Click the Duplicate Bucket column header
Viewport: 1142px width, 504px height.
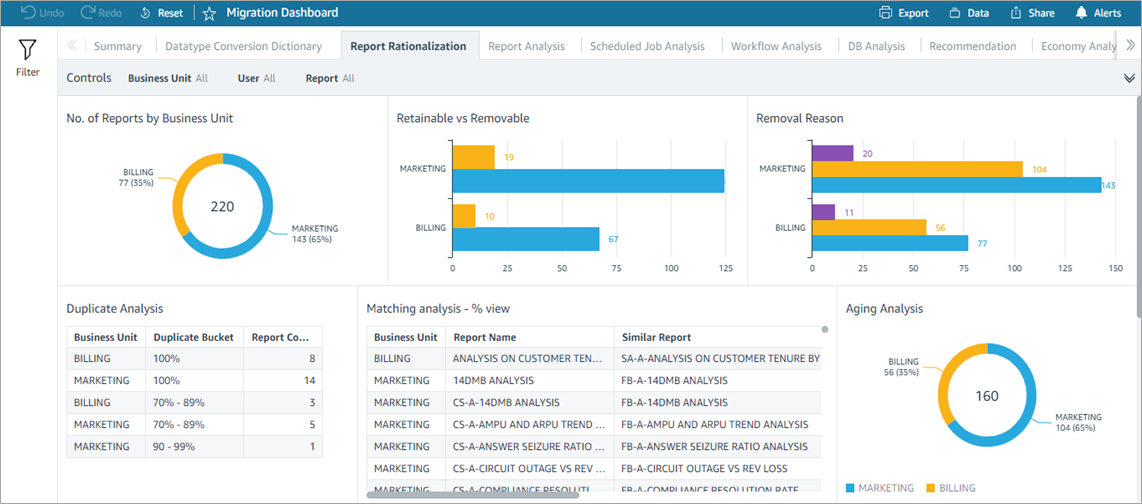point(193,337)
